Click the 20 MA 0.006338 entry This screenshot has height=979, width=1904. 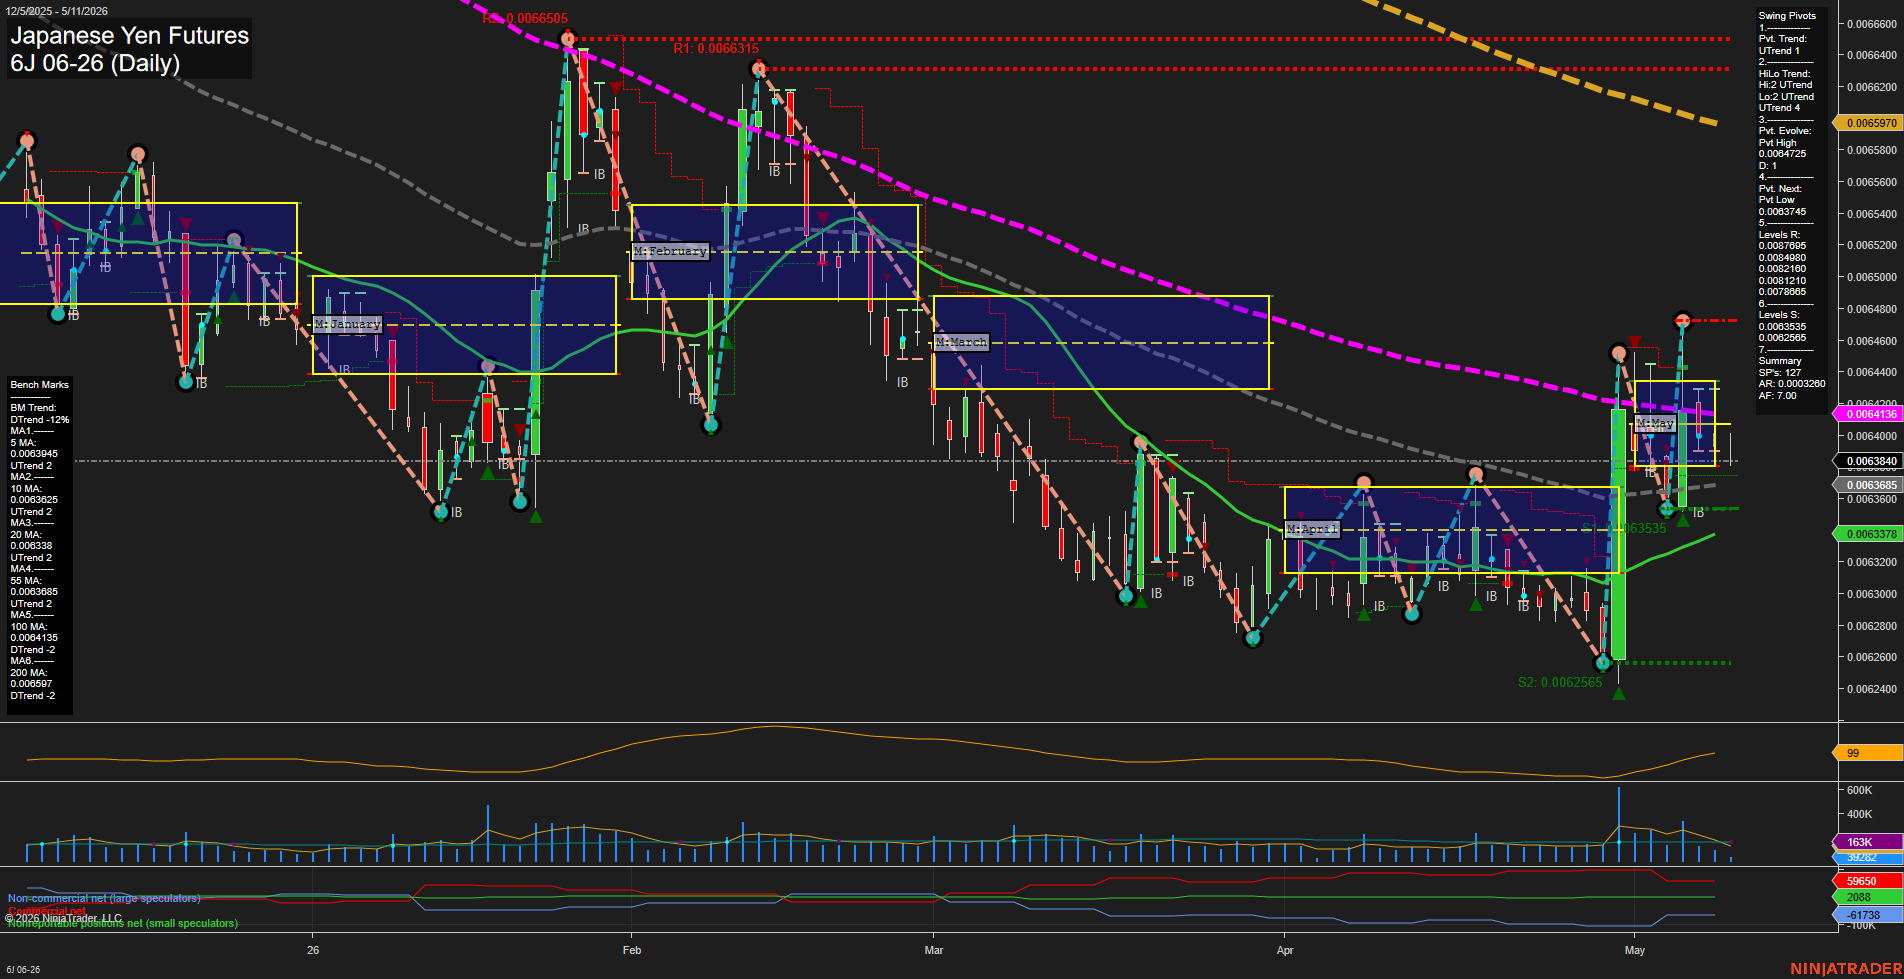[x=32, y=540]
